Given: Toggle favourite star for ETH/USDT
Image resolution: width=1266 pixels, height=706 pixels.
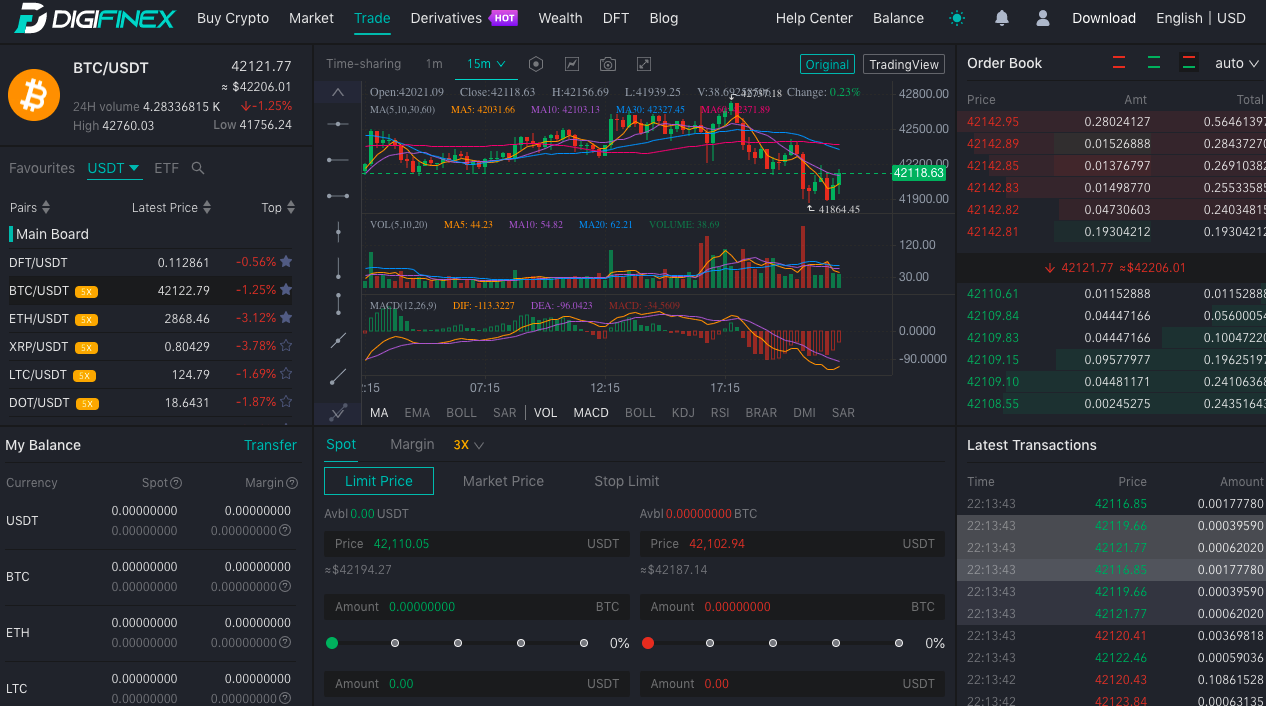Looking at the screenshot, I should 286,318.
